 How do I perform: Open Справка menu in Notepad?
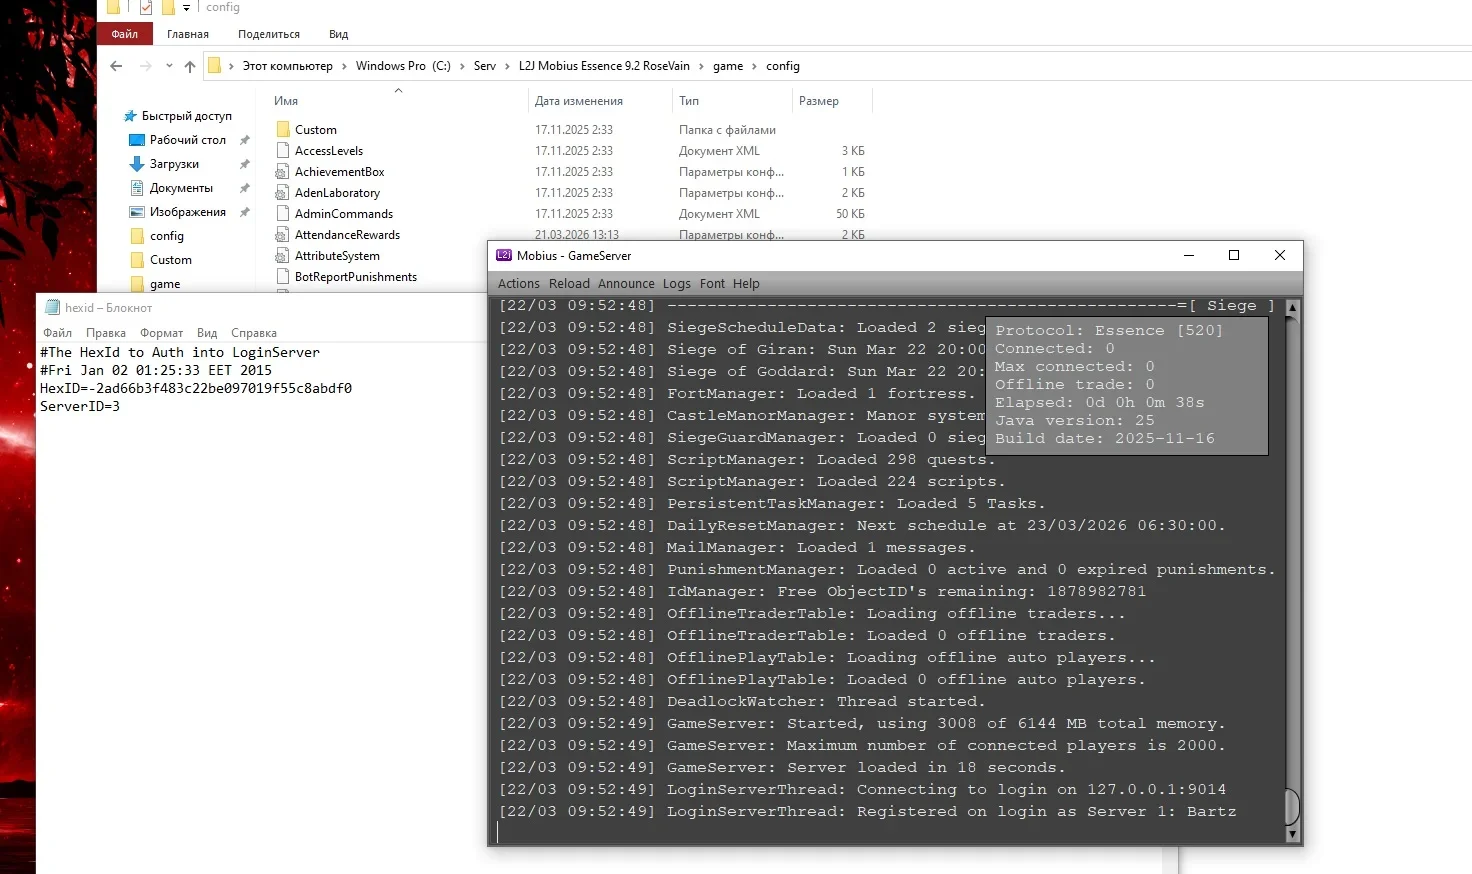point(254,333)
